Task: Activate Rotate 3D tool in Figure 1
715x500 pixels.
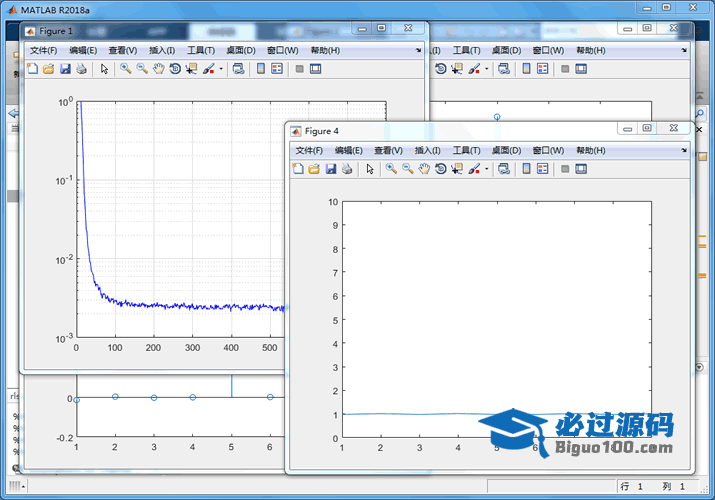Action: coord(175,69)
